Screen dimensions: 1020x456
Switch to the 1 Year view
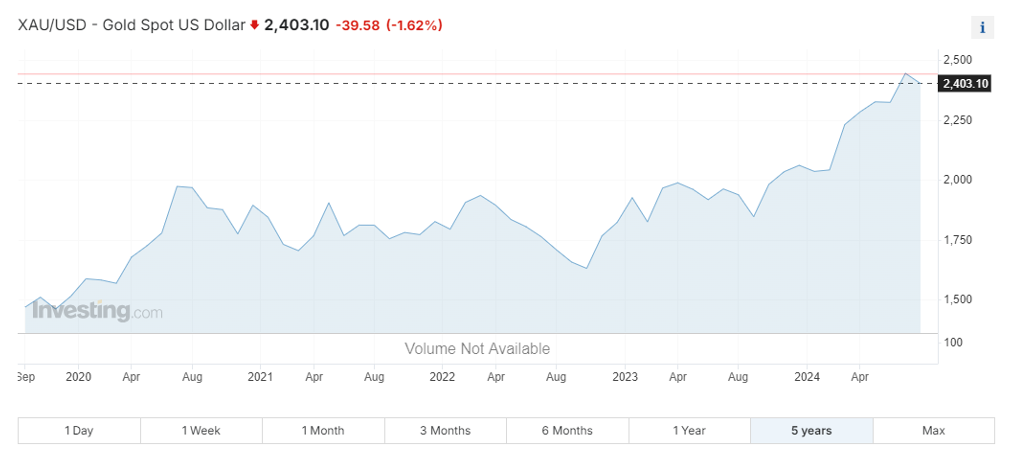click(689, 430)
